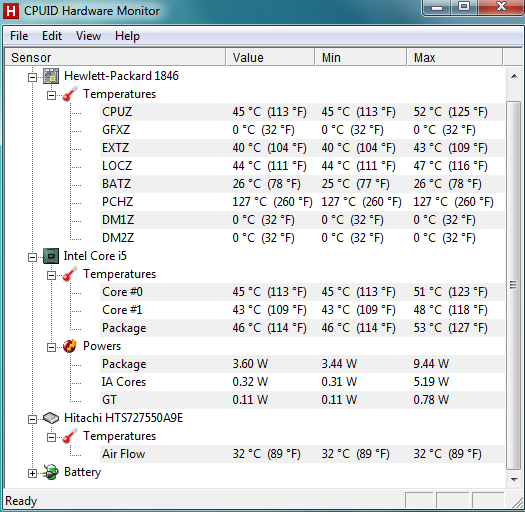Collapse Temperatures under Intel Core i5
This screenshot has height=512, width=525.
pos(51,276)
